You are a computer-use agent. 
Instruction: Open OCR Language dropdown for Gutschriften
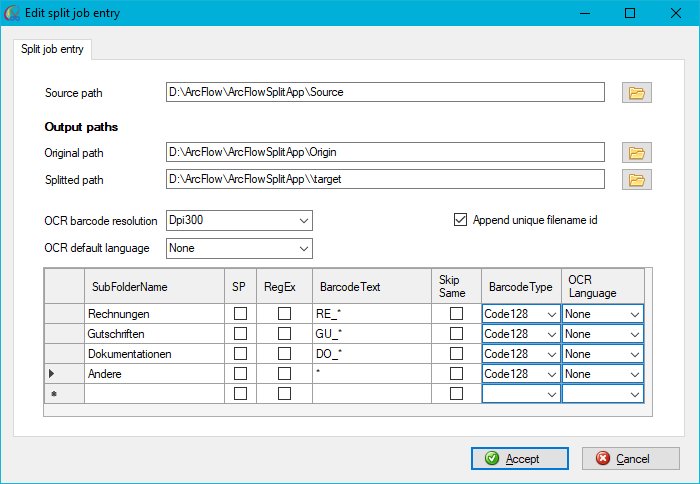click(x=603, y=334)
